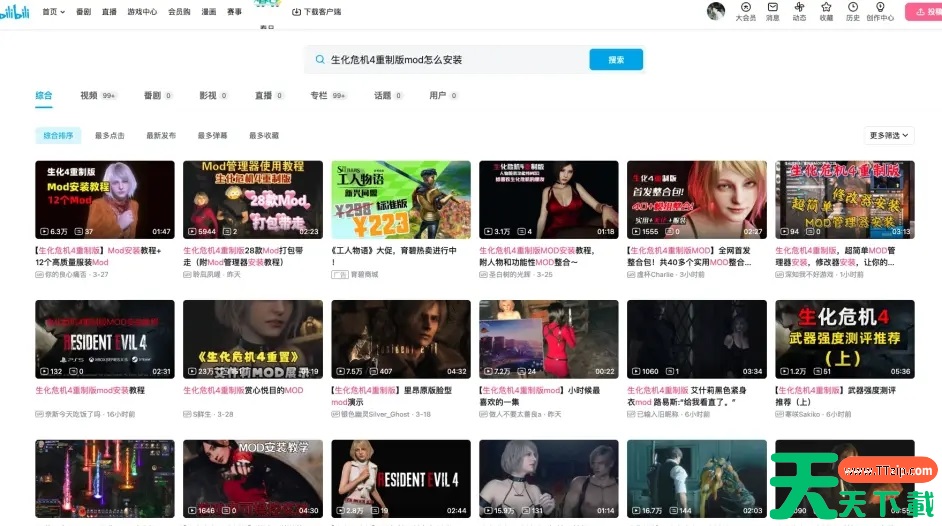The width and height of the screenshot is (942, 526).
Task: Open the 直播 nav item in header
Action: (x=109, y=11)
